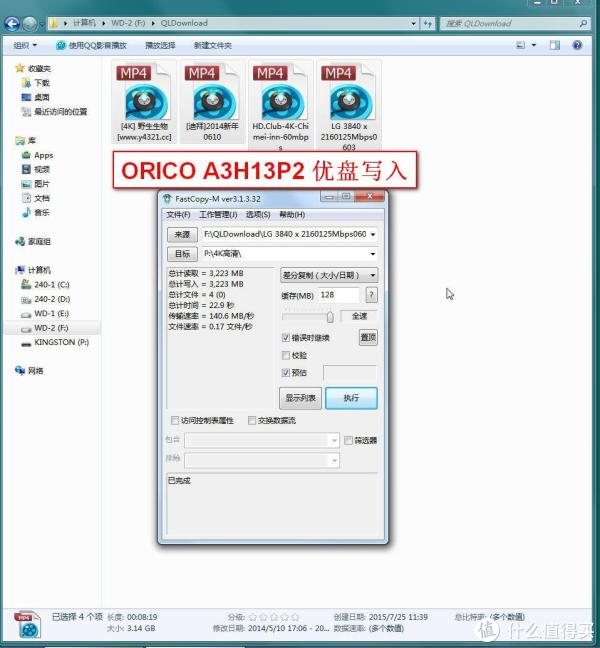Click the refresh button beside the address bar
This screenshot has height=648, width=600.
[428, 24]
